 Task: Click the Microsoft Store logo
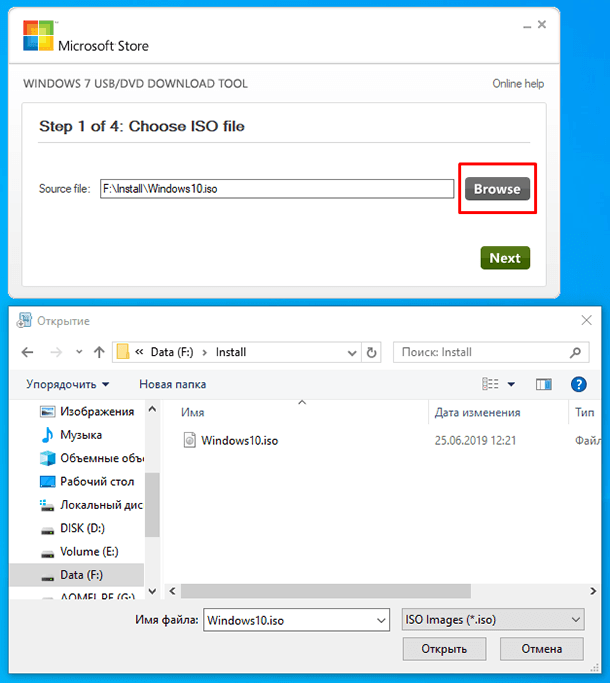[x=38, y=35]
